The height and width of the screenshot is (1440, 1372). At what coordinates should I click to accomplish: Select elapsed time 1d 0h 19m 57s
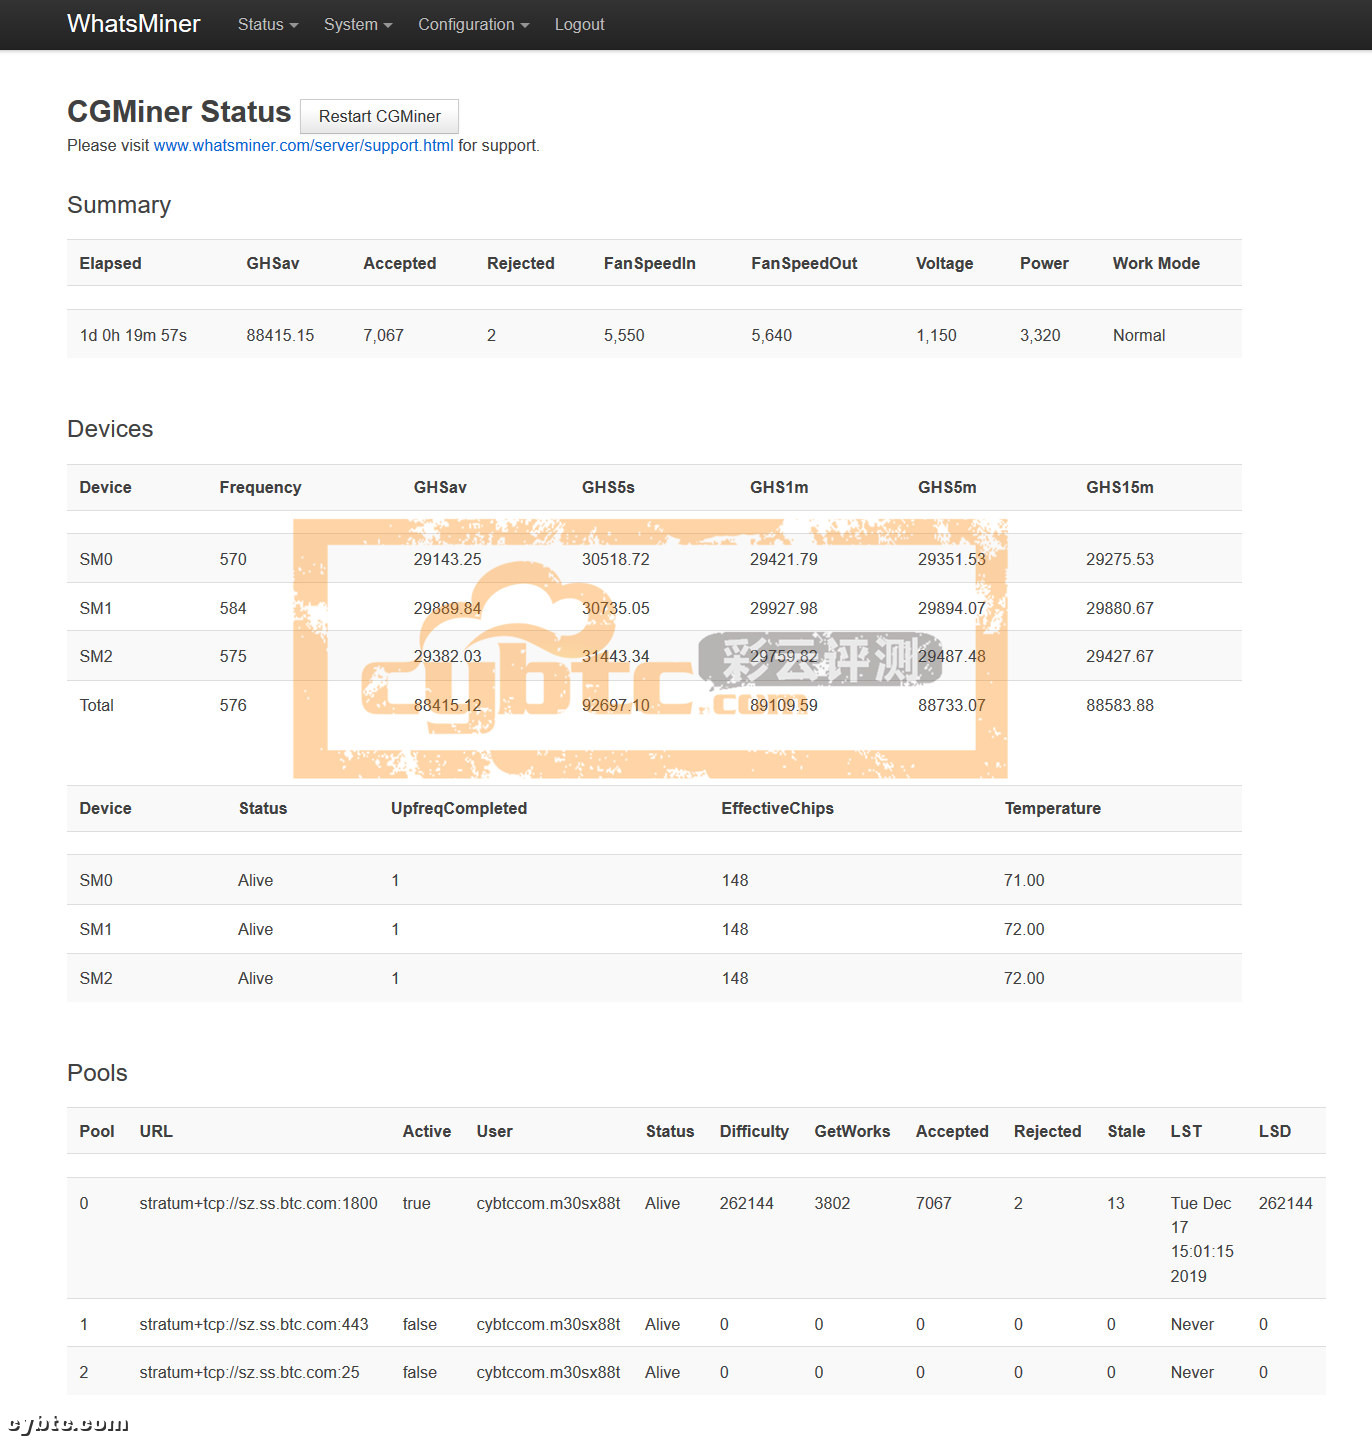[x=133, y=335]
